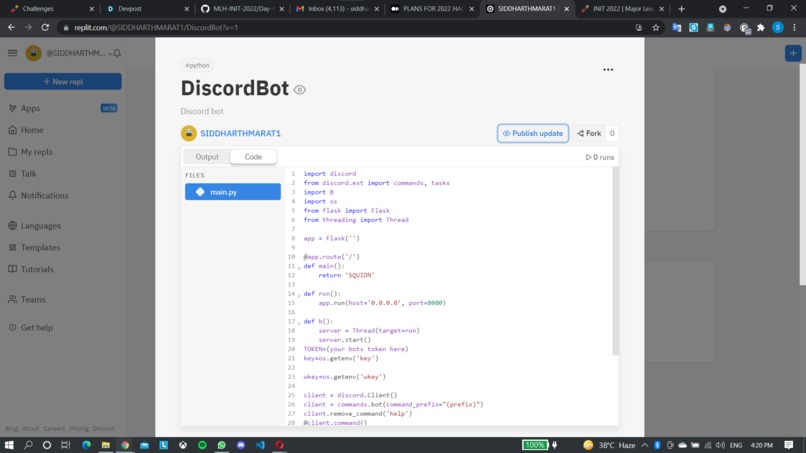This screenshot has width=806, height=453.
Task: Toggle the visibility eye icon beside DiscordBot title
Action: click(x=300, y=89)
